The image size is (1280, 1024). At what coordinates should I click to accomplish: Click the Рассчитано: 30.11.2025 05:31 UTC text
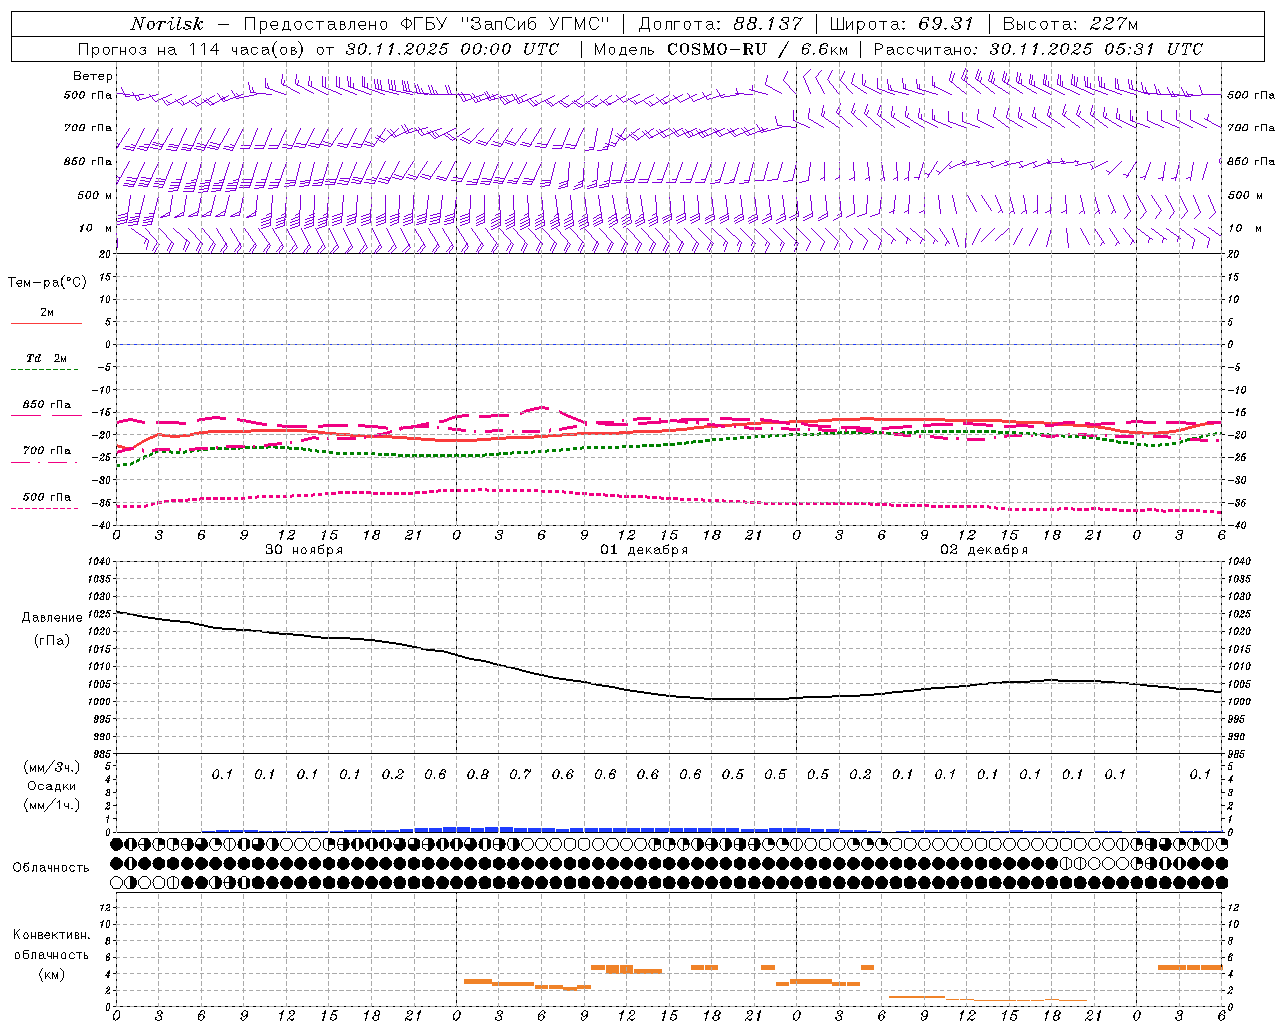(1038, 49)
